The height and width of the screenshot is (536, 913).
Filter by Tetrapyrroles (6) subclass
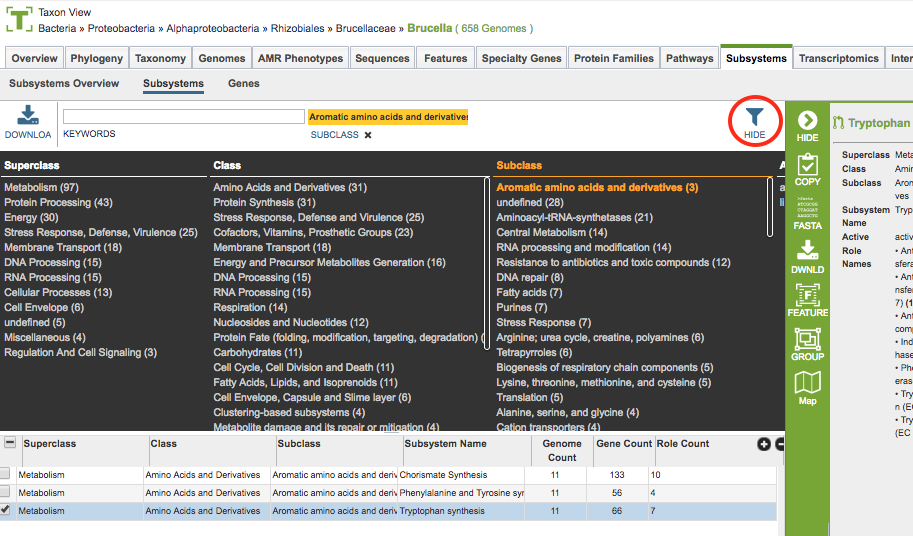pos(534,353)
